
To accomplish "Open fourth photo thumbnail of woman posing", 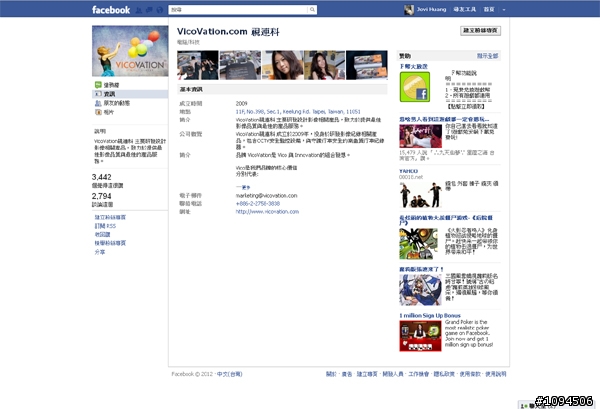I will coord(324,65).
